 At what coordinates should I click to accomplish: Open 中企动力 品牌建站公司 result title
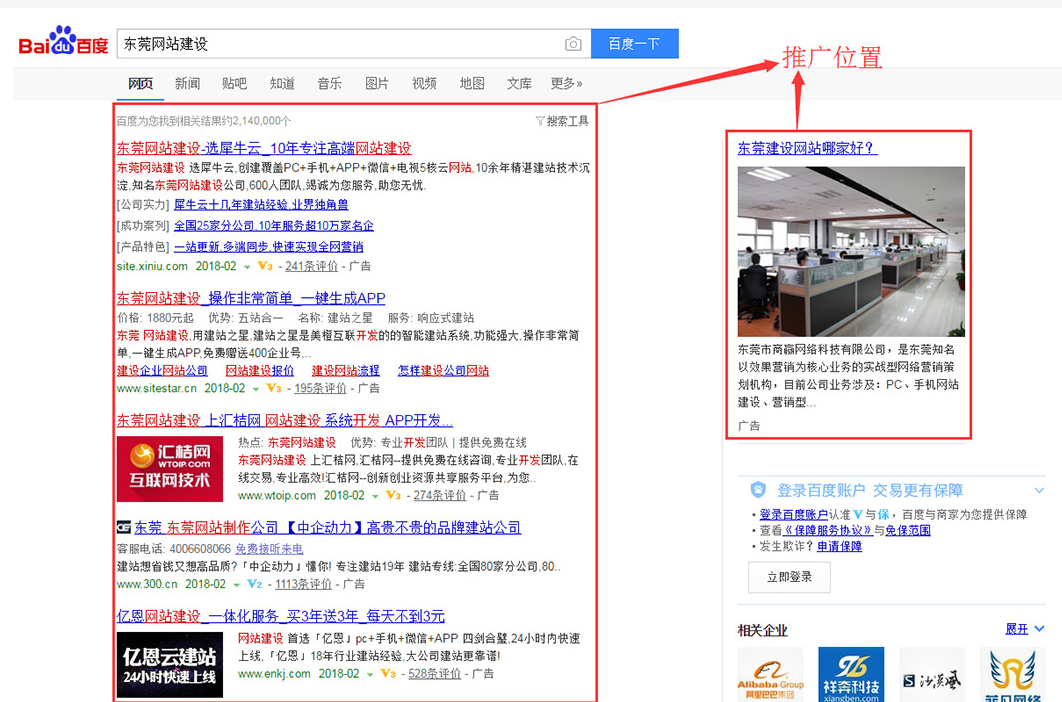328,527
